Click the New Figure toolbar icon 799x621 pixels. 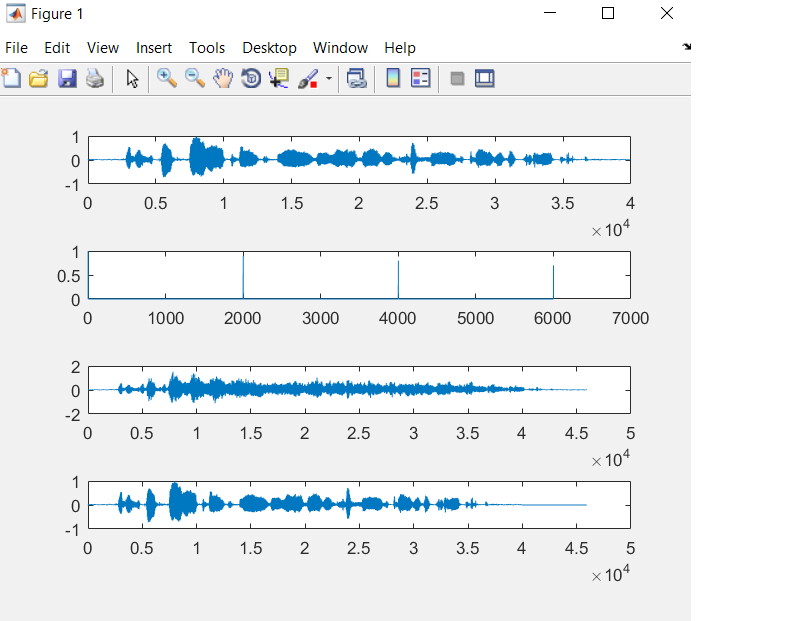tap(11, 78)
